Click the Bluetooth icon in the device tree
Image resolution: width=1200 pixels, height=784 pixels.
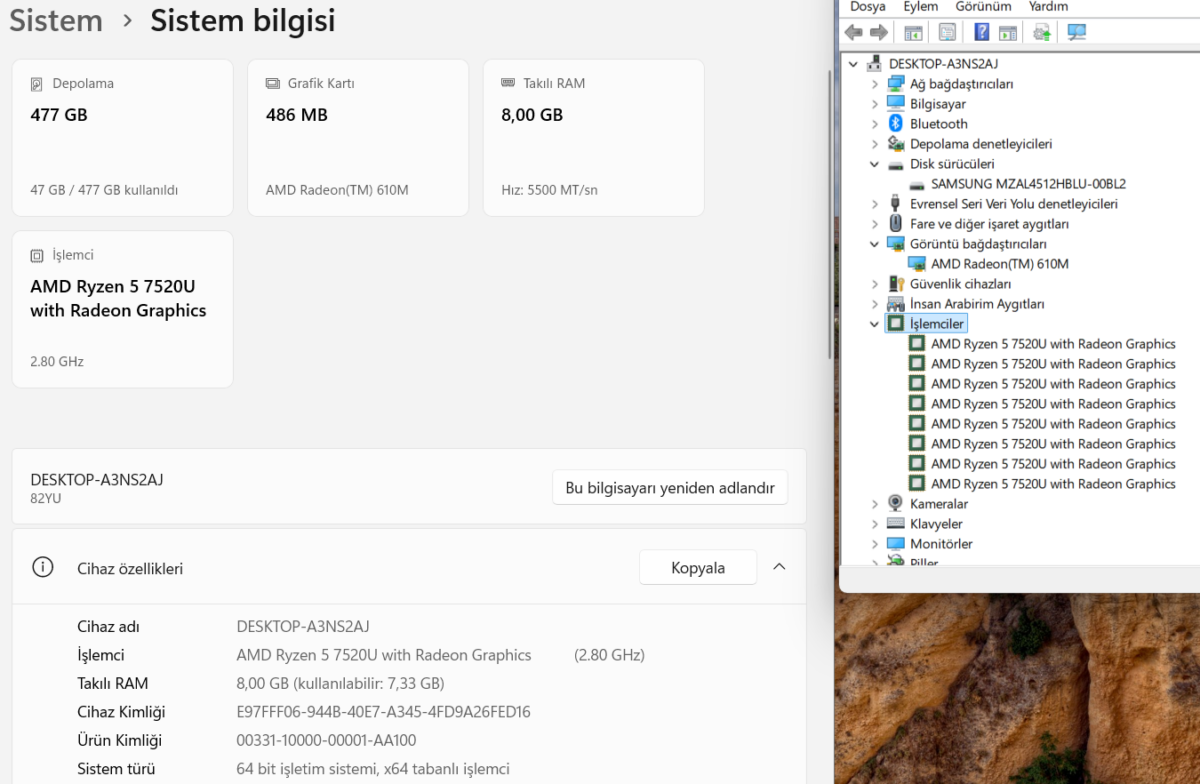(x=896, y=123)
